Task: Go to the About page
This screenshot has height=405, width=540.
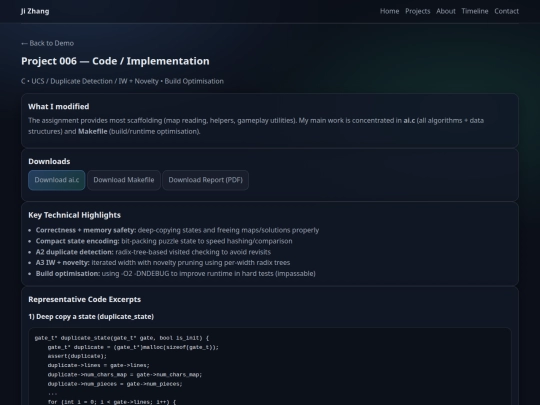Action: [x=446, y=11]
